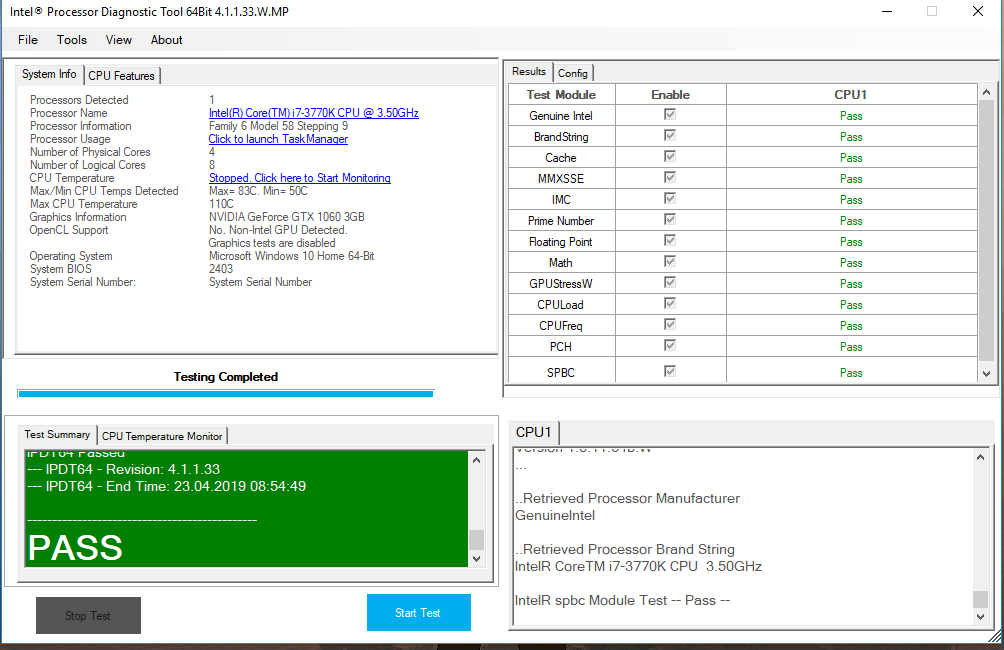Image resolution: width=1004 pixels, height=650 pixels.
Task: Click the GPUStressW Pass result
Action: [x=851, y=284]
